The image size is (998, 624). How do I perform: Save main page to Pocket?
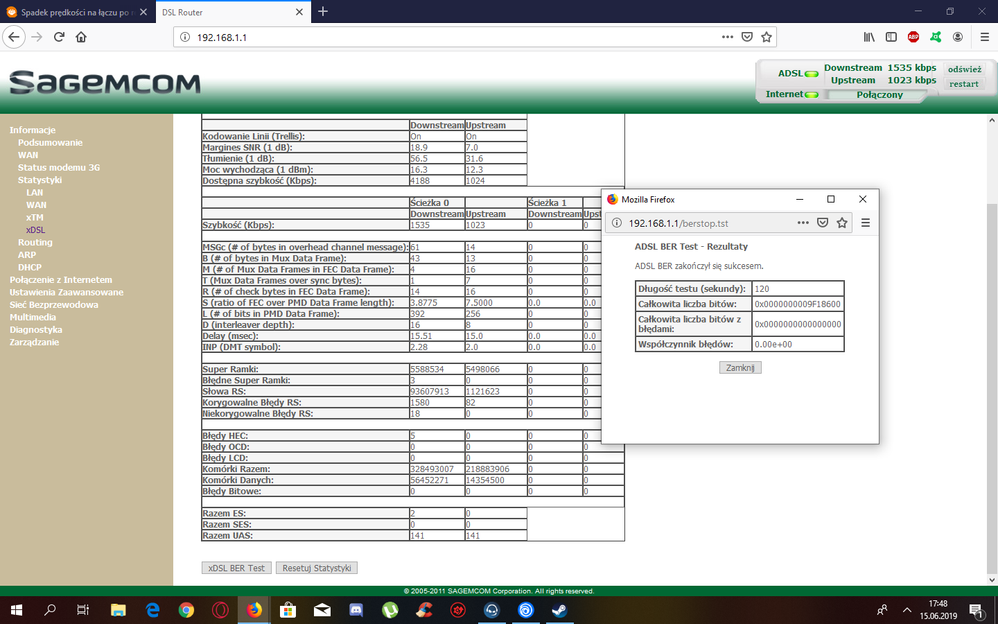pos(746,37)
